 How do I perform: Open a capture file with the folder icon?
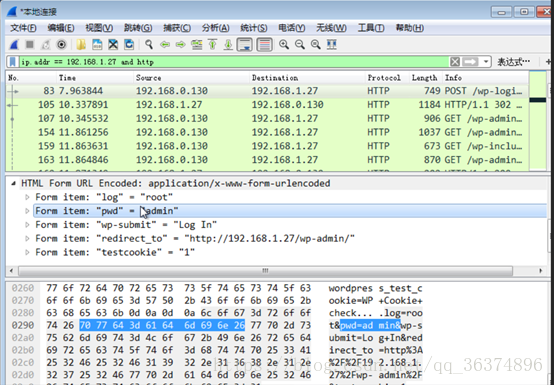tap(81, 45)
